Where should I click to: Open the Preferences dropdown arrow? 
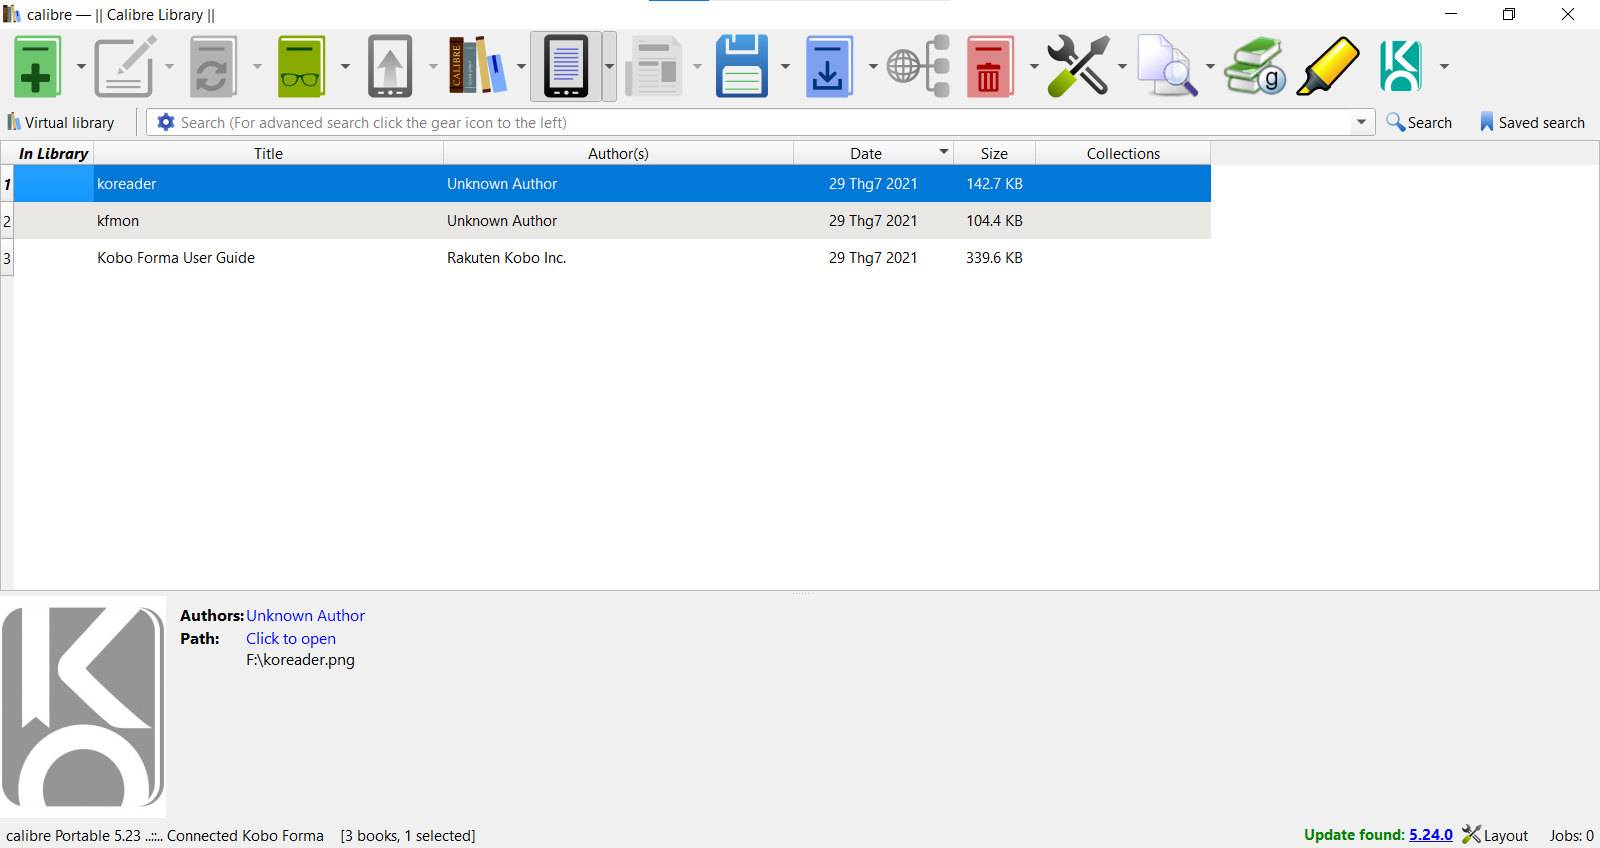click(x=1122, y=67)
